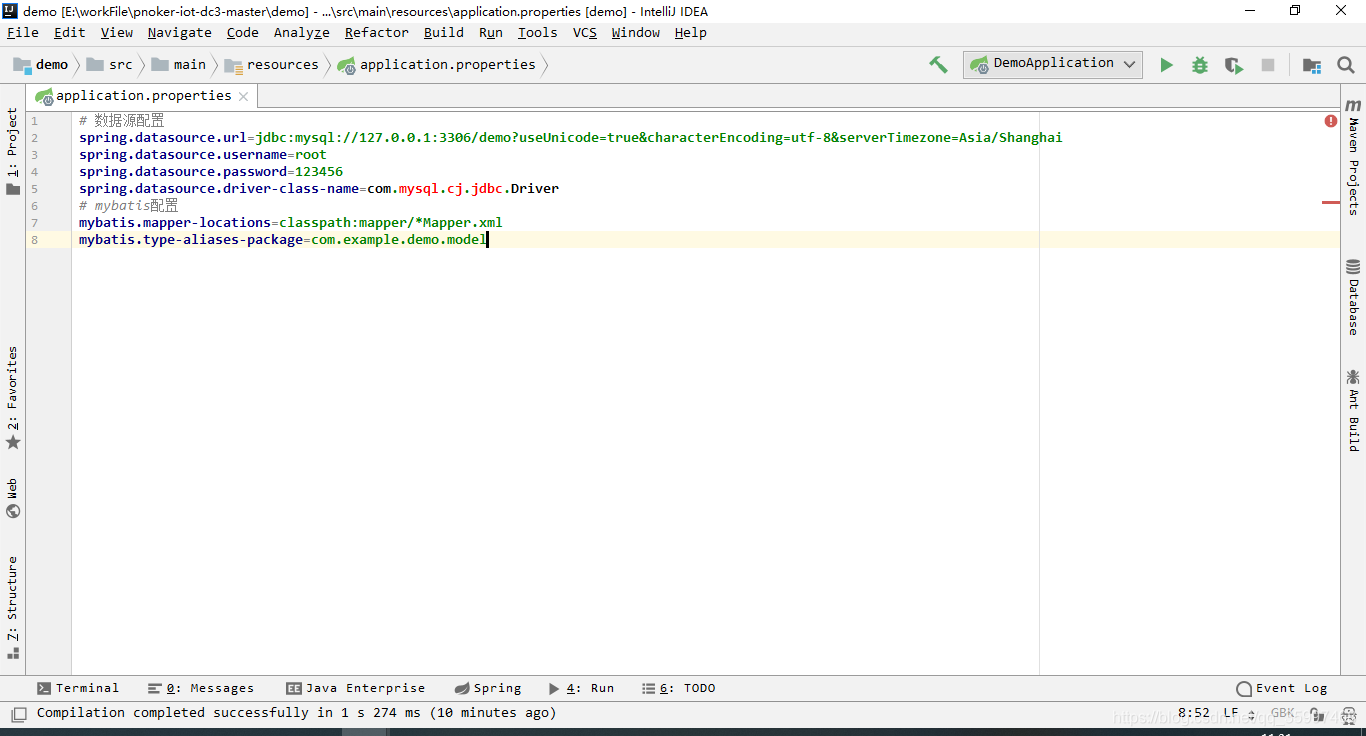Click the Build Project hammer icon
This screenshot has height=736, width=1366.
pyautogui.click(x=938, y=64)
